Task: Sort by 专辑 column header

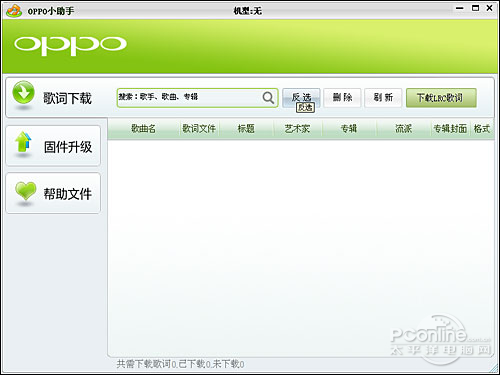Action: [349, 129]
